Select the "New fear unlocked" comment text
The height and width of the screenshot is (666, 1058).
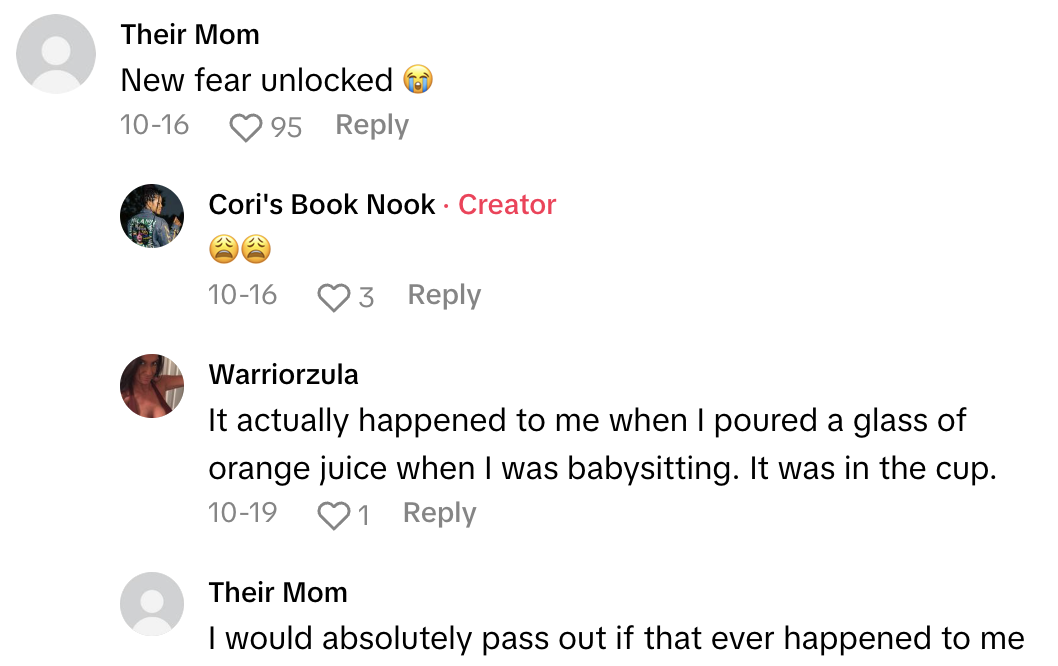click(x=256, y=81)
